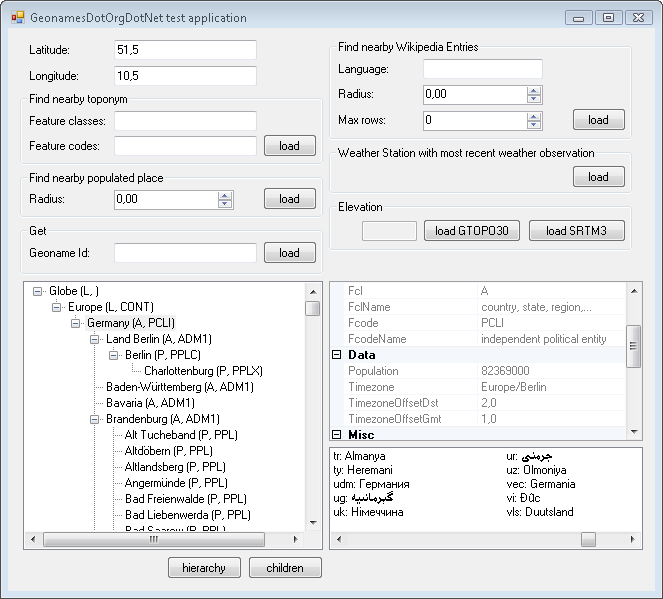Click tree view horizontal scroll left arrow
Screen dimensions: 663x599
(x=33, y=539)
